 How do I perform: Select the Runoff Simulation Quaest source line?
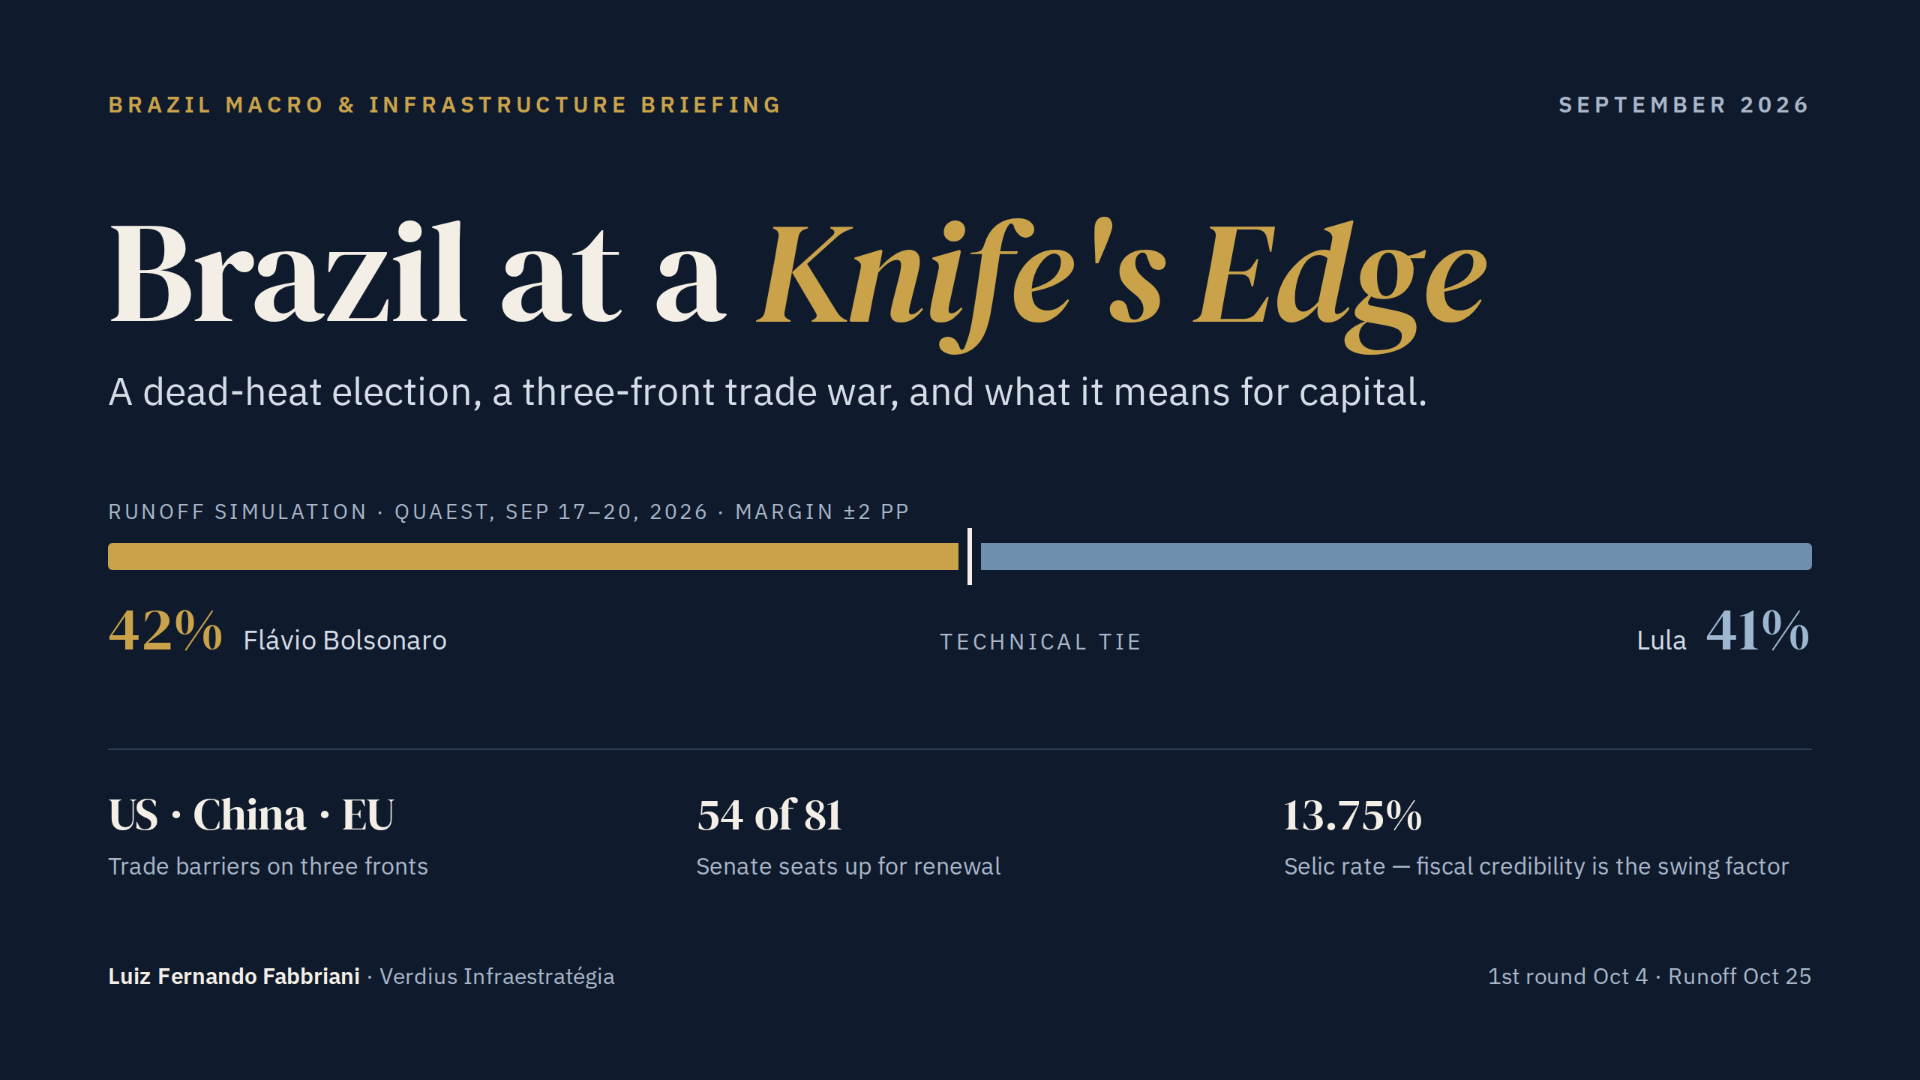pyautogui.click(x=509, y=512)
